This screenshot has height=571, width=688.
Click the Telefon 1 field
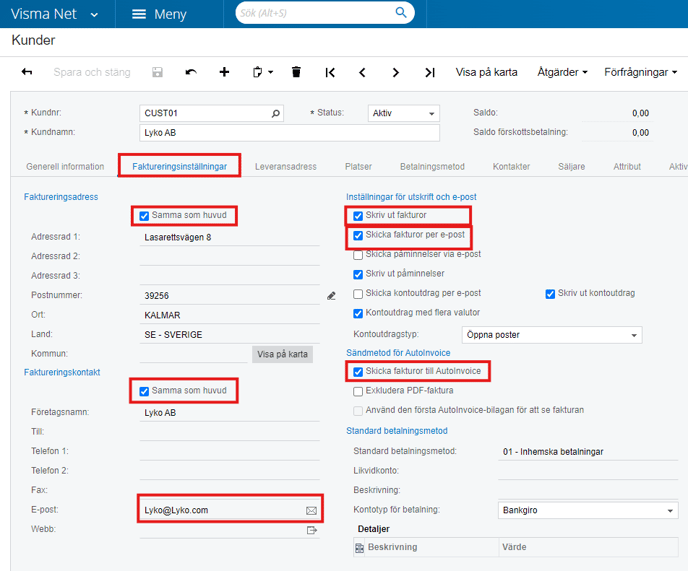pos(229,452)
